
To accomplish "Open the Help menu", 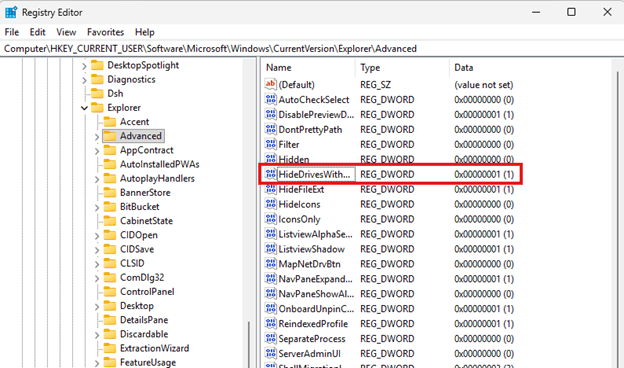I will (x=144, y=32).
